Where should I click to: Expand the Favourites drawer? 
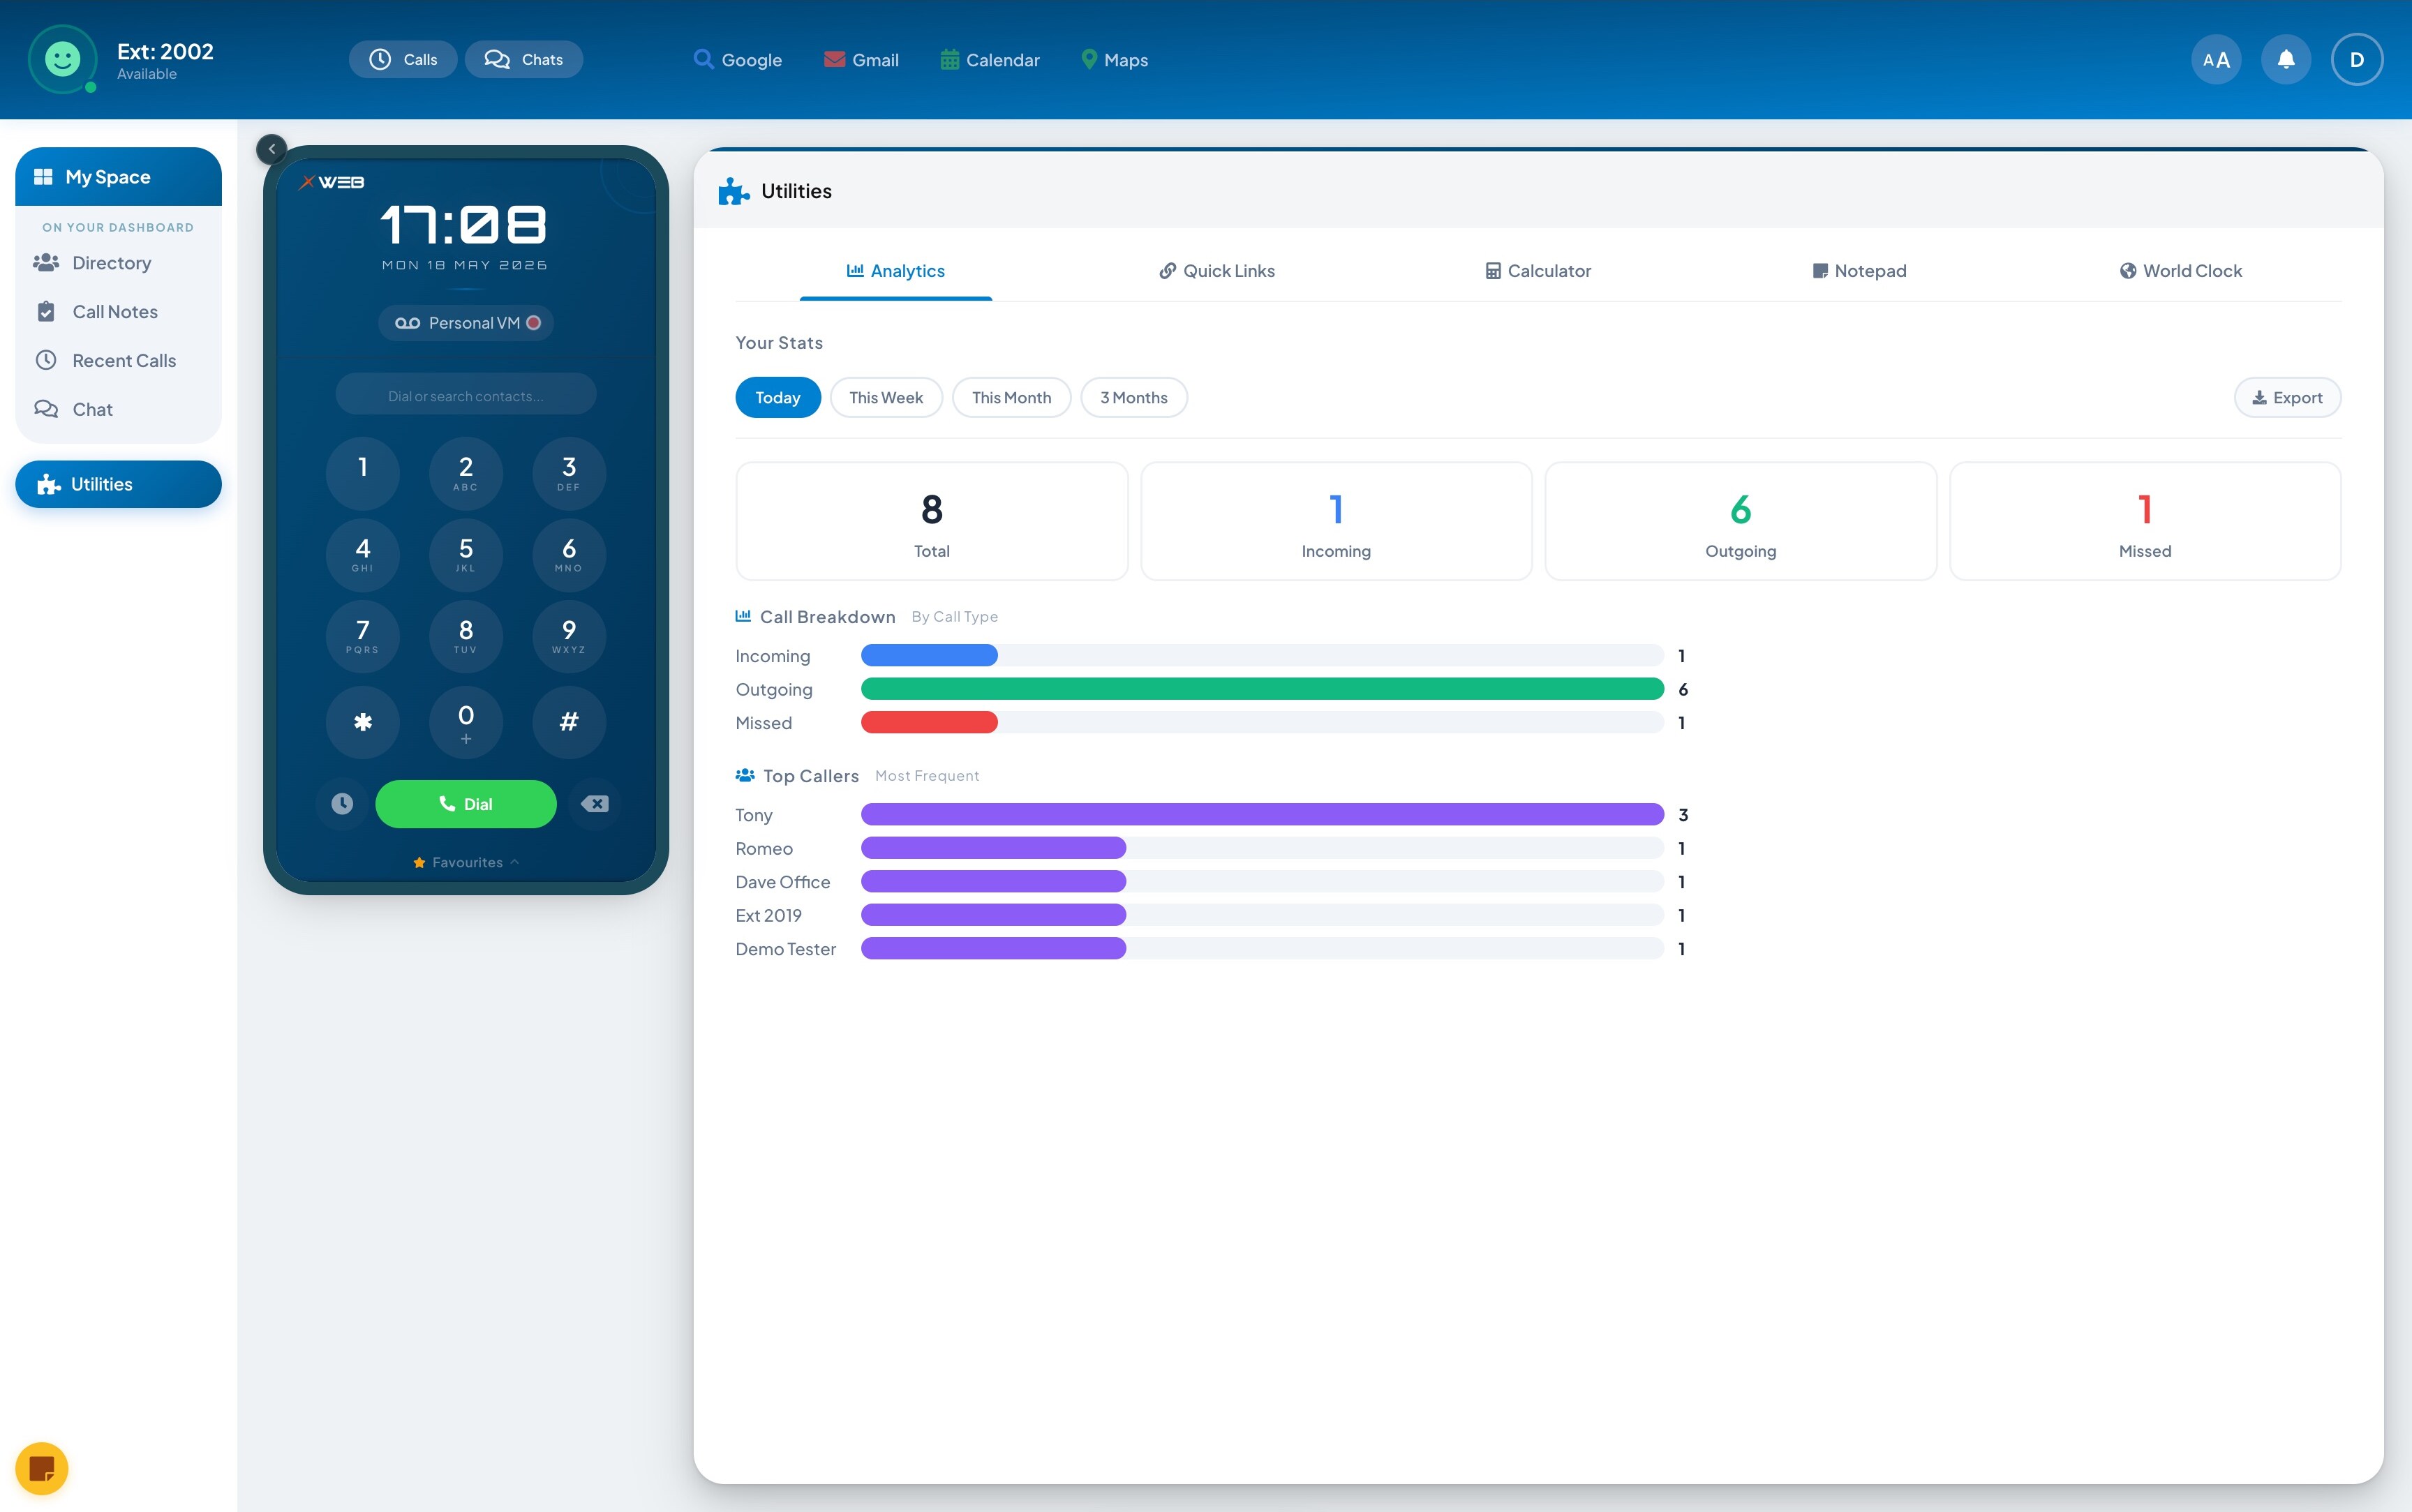[466, 862]
